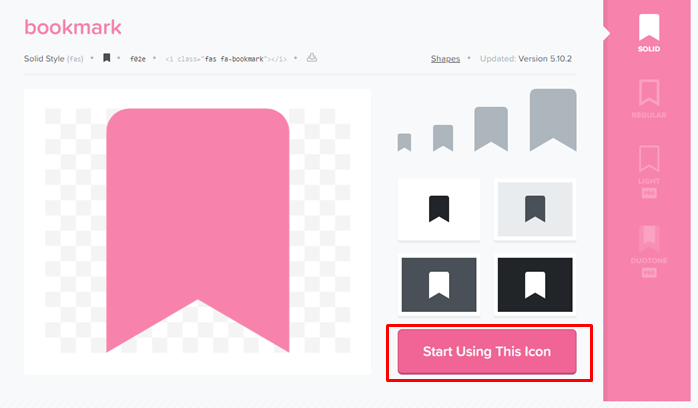Select the Solid style tab
Screen dimensions: 698x408
tap(649, 33)
